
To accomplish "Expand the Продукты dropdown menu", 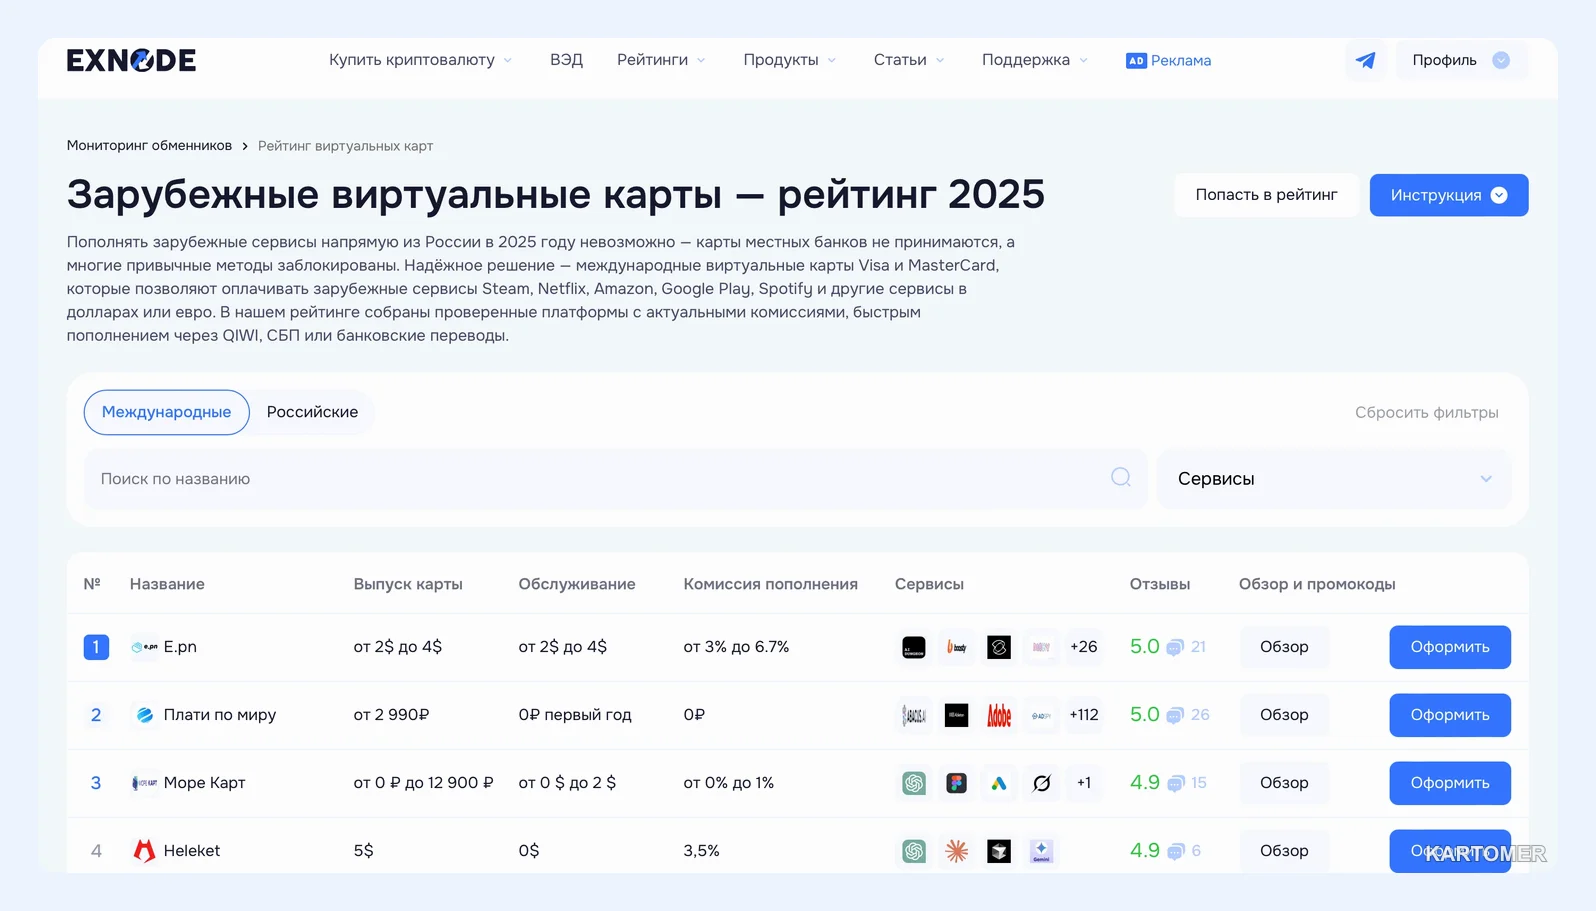I will coord(789,60).
